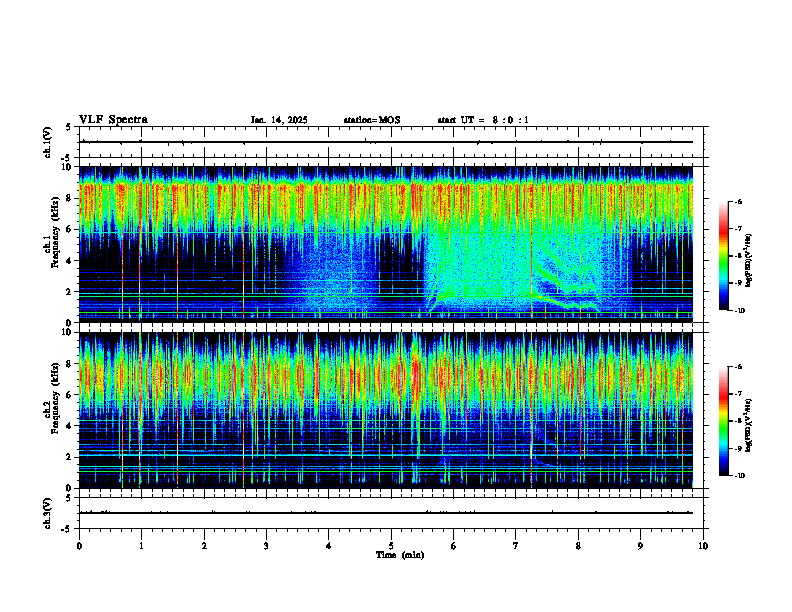Click time axis tick label '1'
The image size is (792, 612).
pyautogui.click(x=141, y=546)
